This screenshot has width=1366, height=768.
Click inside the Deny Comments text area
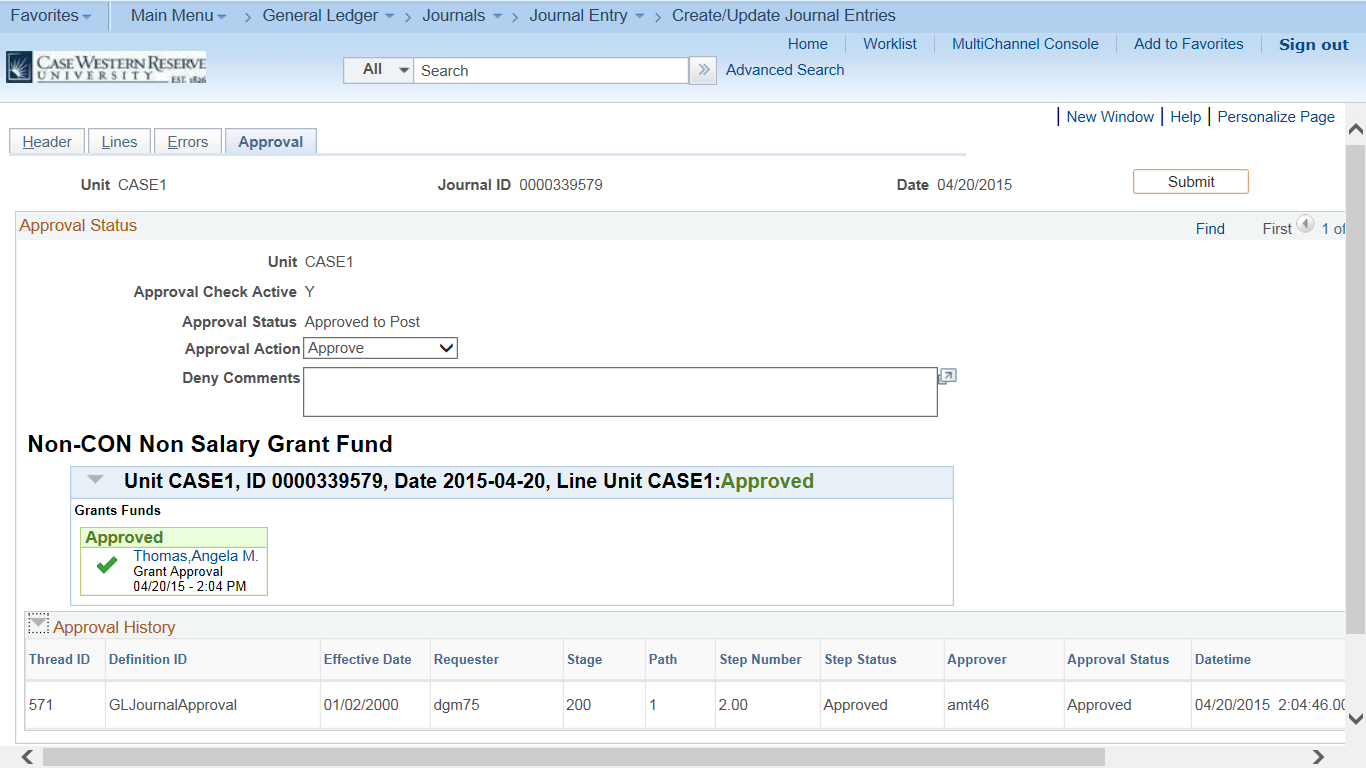[620, 392]
